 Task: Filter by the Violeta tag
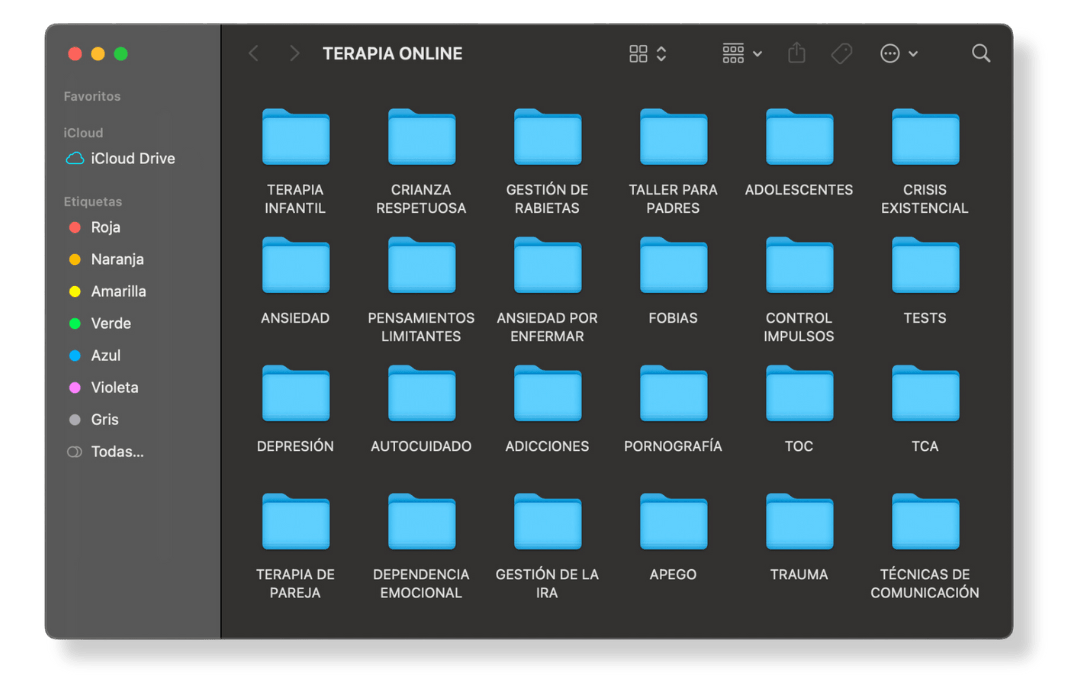click(104, 387)
